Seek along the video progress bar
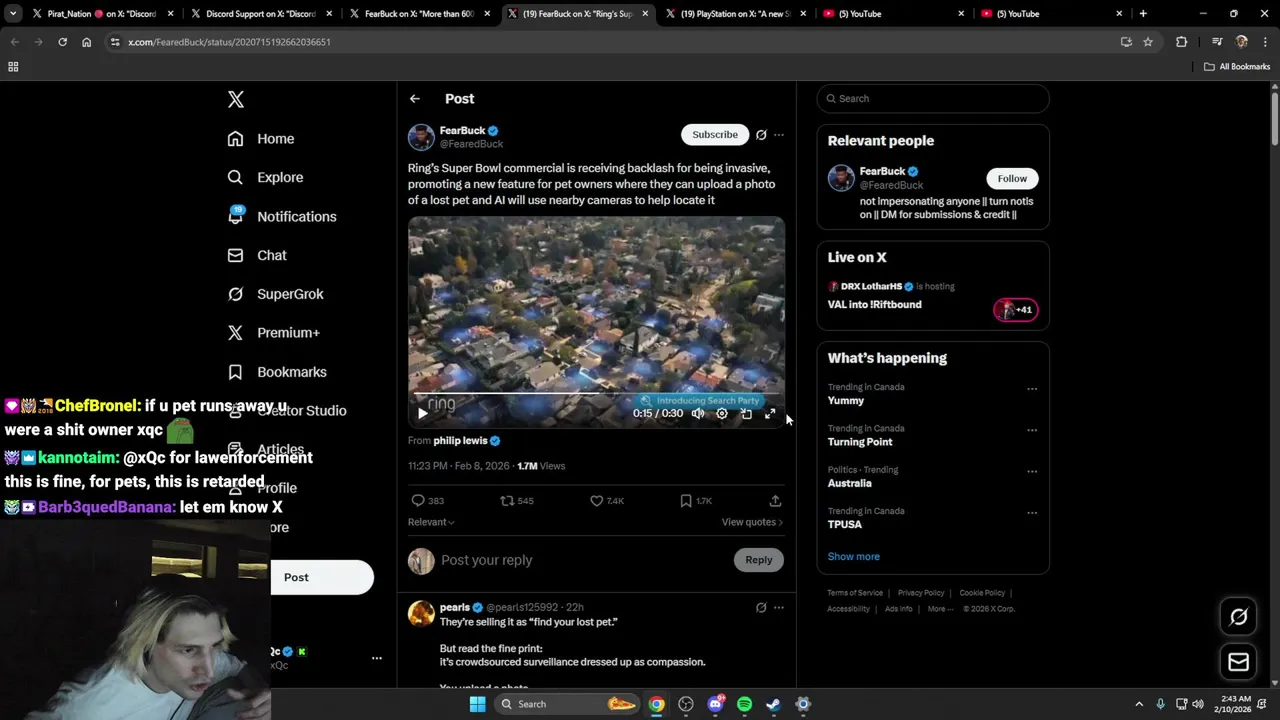Screen dimensions: 1280x720 (x=596, y=394)
